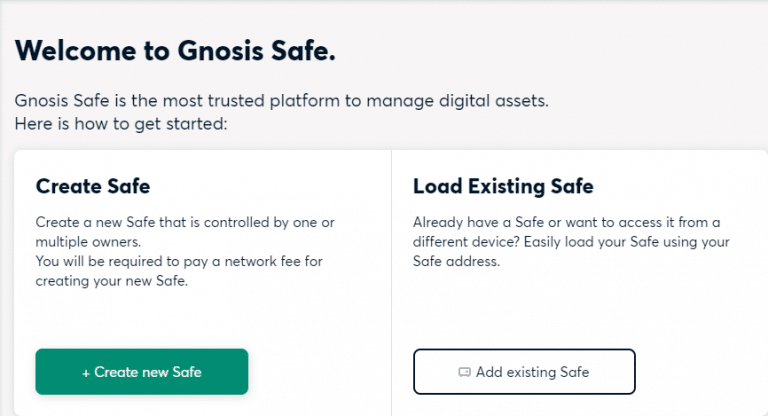This screenshot has height=416, width=768.
Task: Click the Load Existing Safe card heading
Action: point(503,186)
